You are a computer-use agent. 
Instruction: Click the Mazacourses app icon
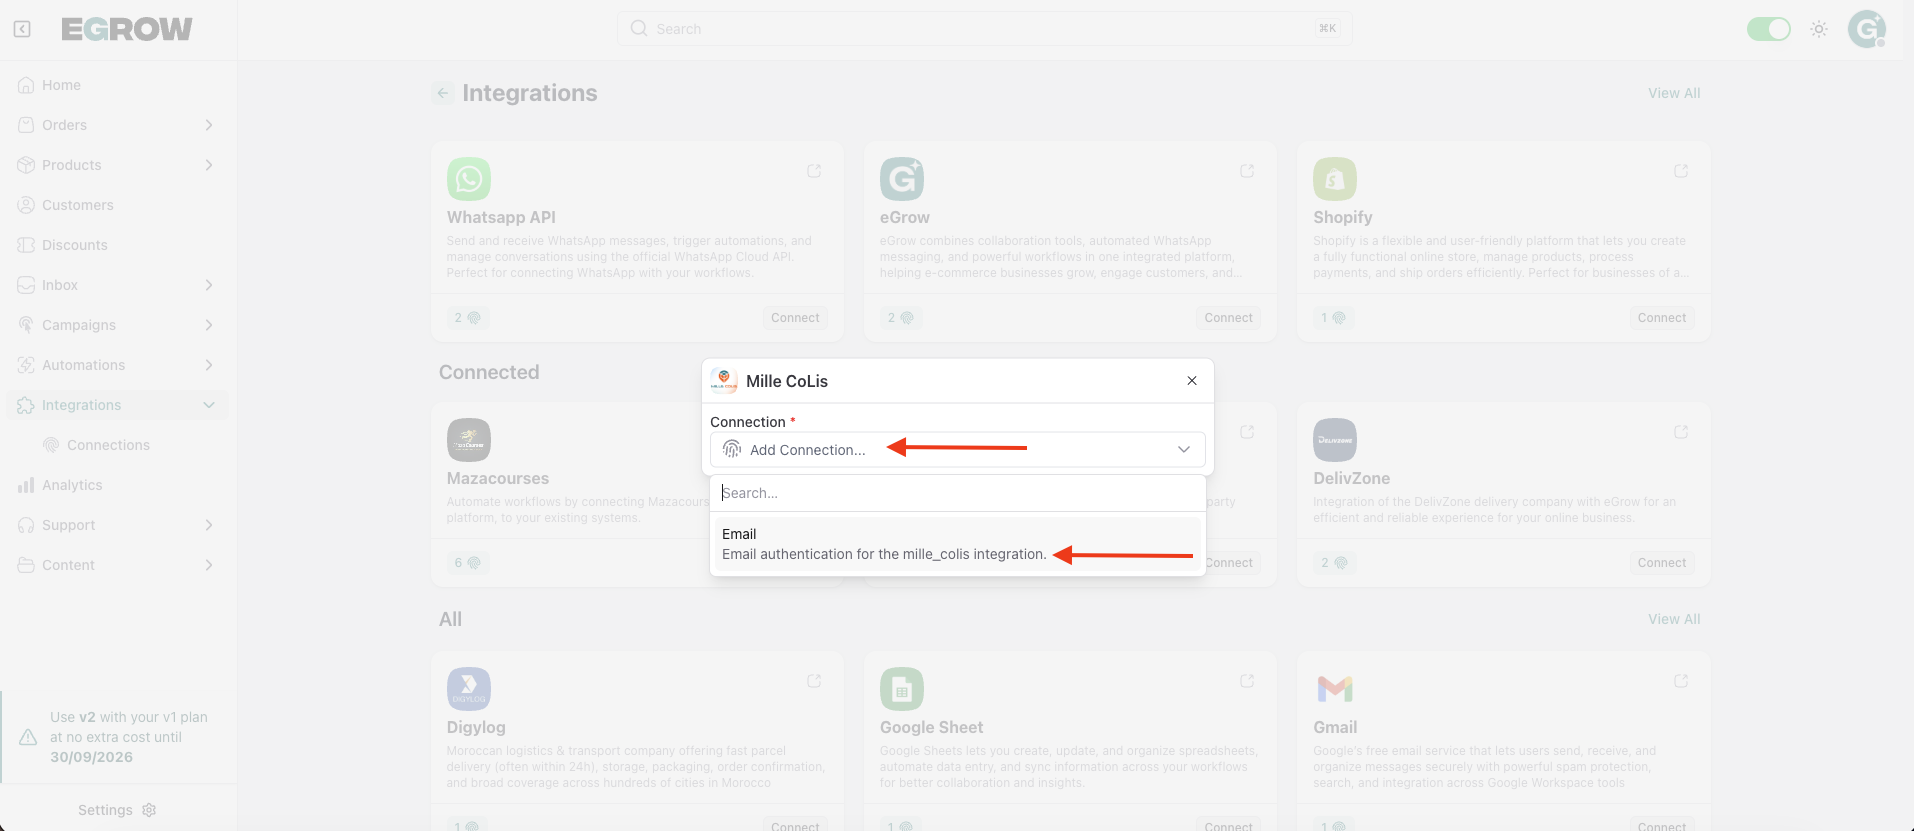click(x=469, y=440)
